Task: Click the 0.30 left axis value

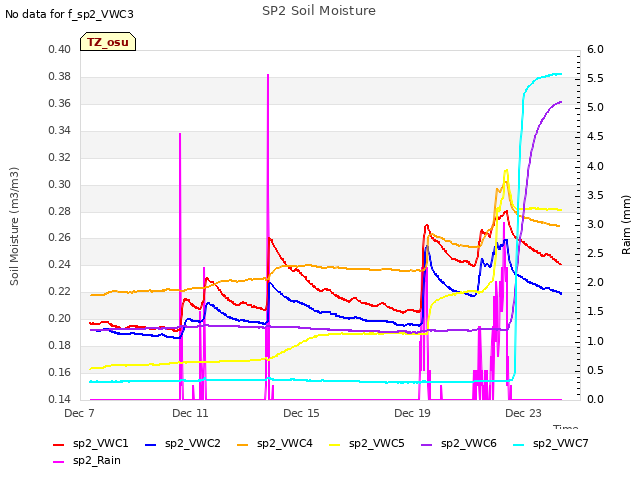Action: click(x=60, y=184)
